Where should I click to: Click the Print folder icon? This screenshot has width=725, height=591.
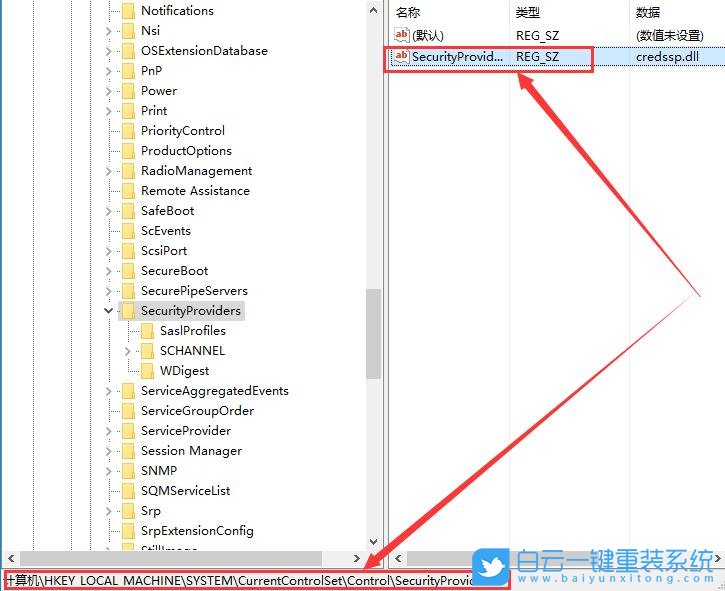click(128, 111)
